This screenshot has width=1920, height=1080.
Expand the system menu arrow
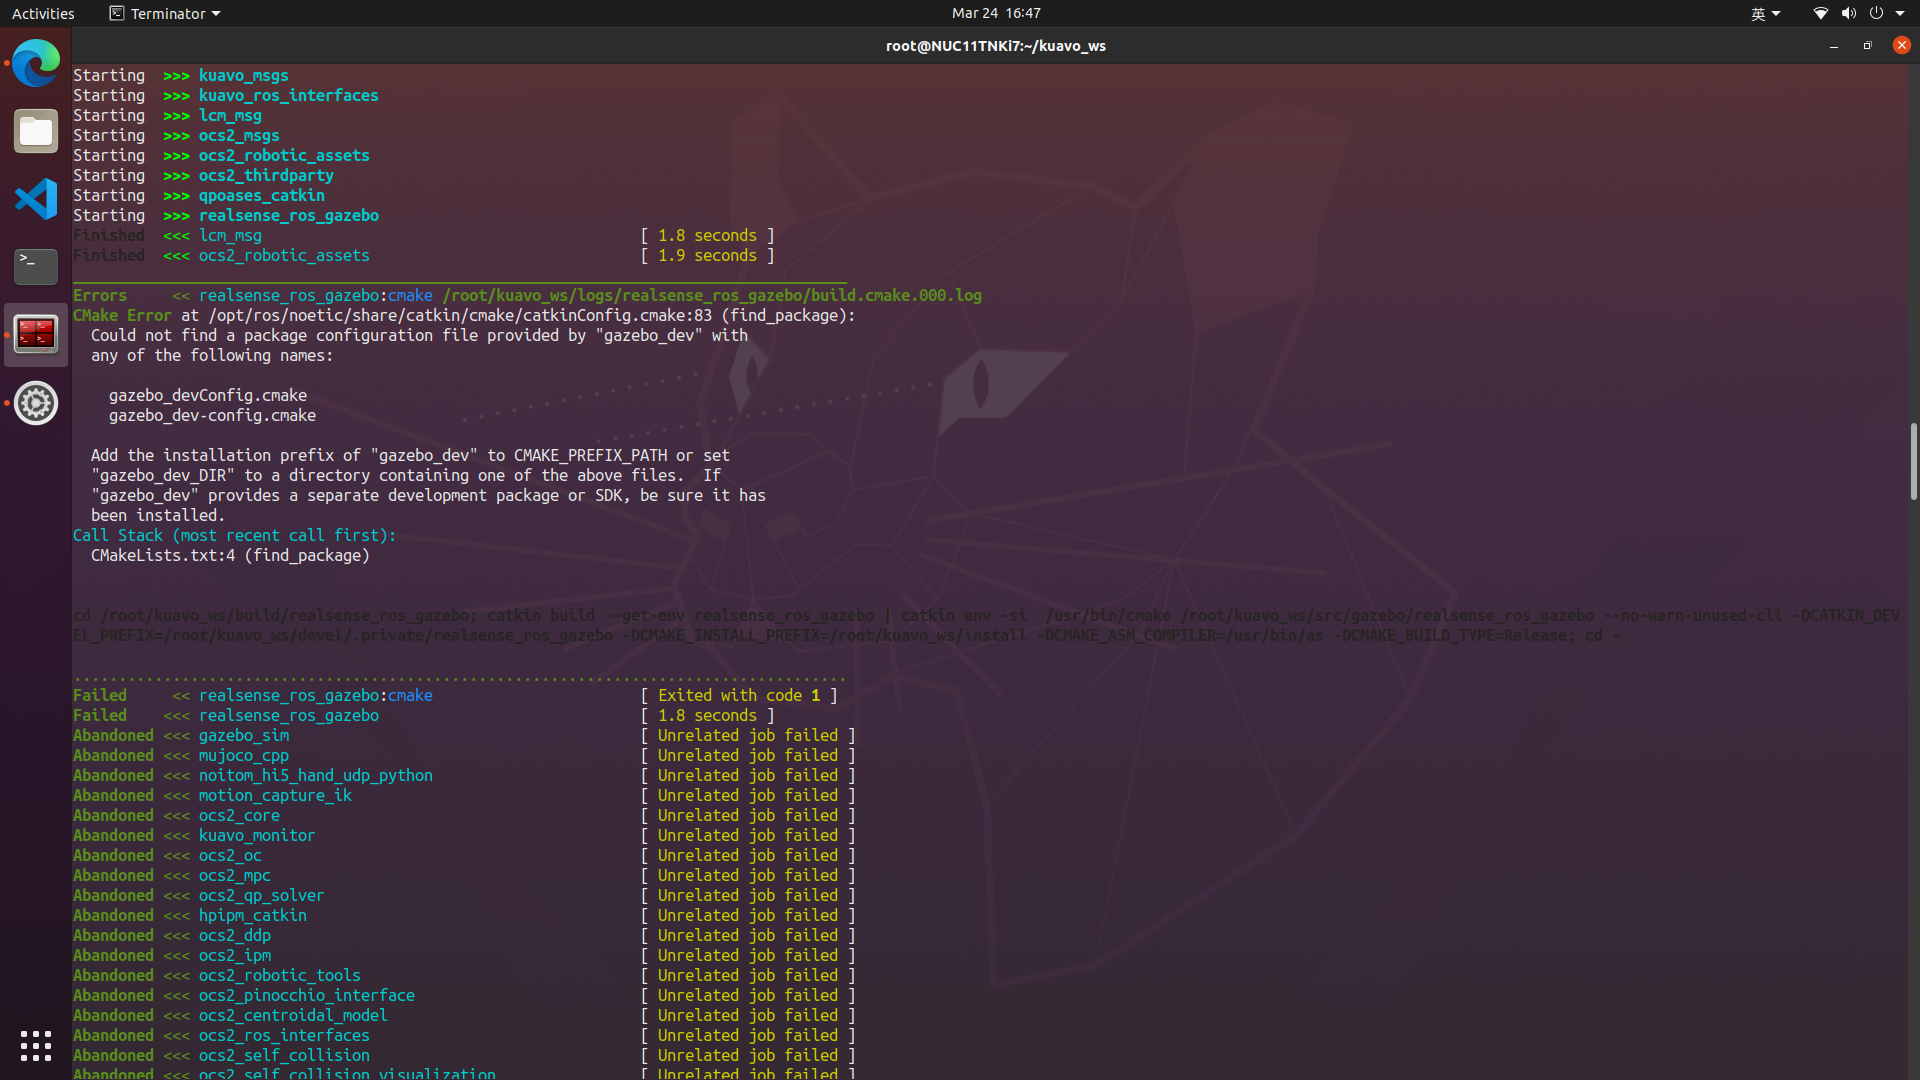click(x=1900, y=13)
